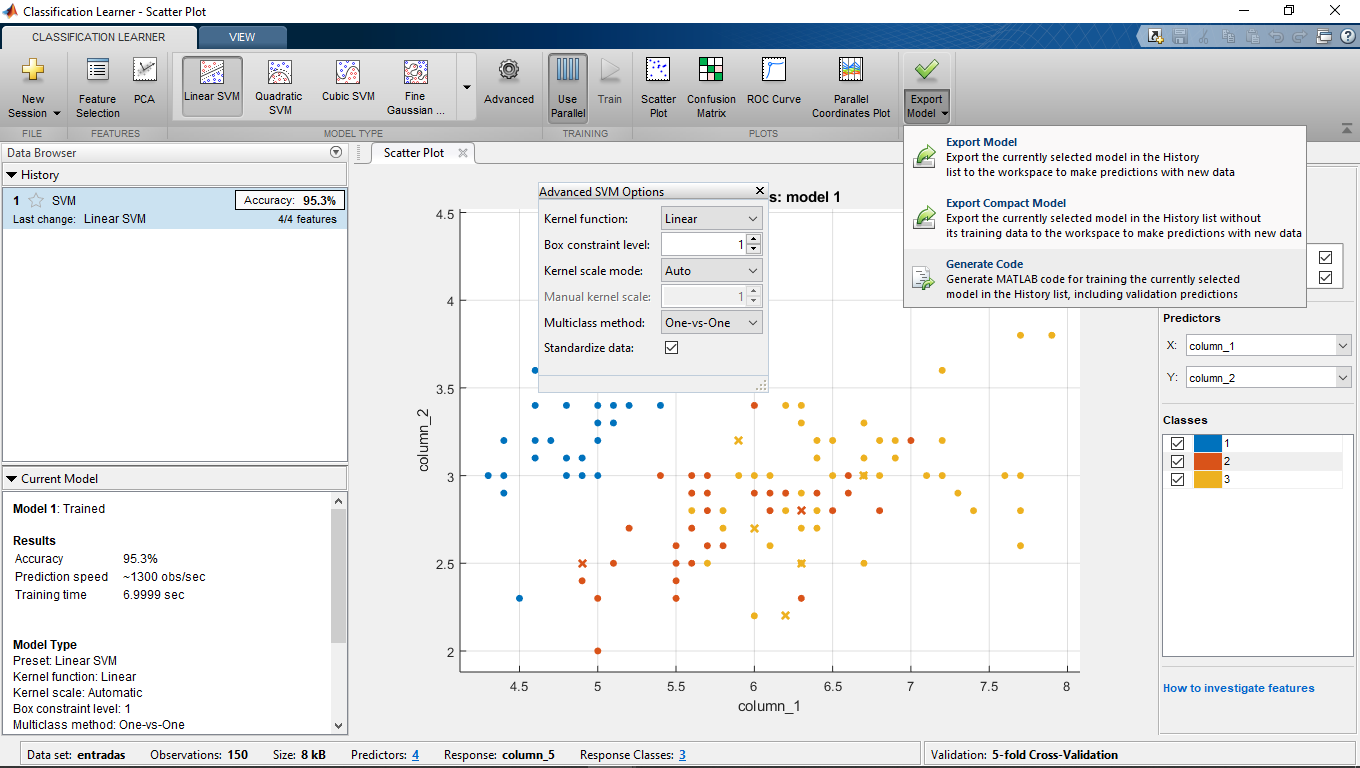Screen dimensions: 1360x768
Task: Switch to the VIEW ribbon tab
Action: (x=242, y=37)
